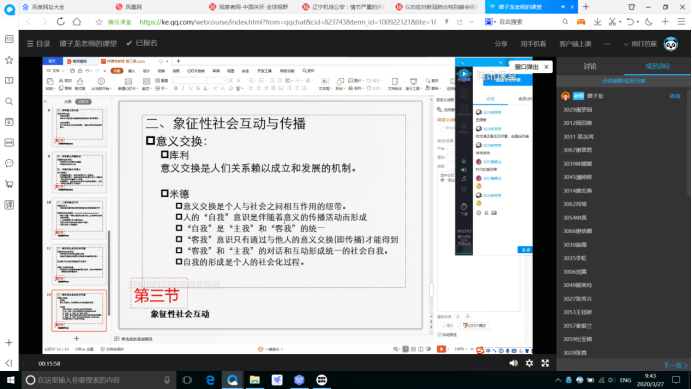Viewport: 692px width, 389px height.
Task: Enter fullscreen mode for the video
Action: [545, 363]
